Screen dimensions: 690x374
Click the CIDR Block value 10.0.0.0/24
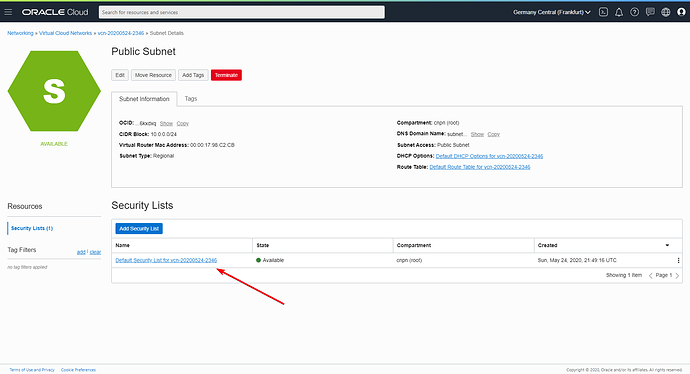[164, 134]
